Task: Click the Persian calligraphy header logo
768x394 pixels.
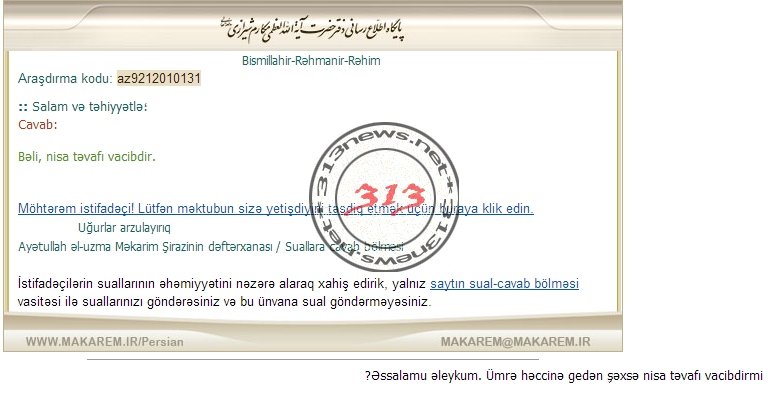Action: [x=312, y=29]
